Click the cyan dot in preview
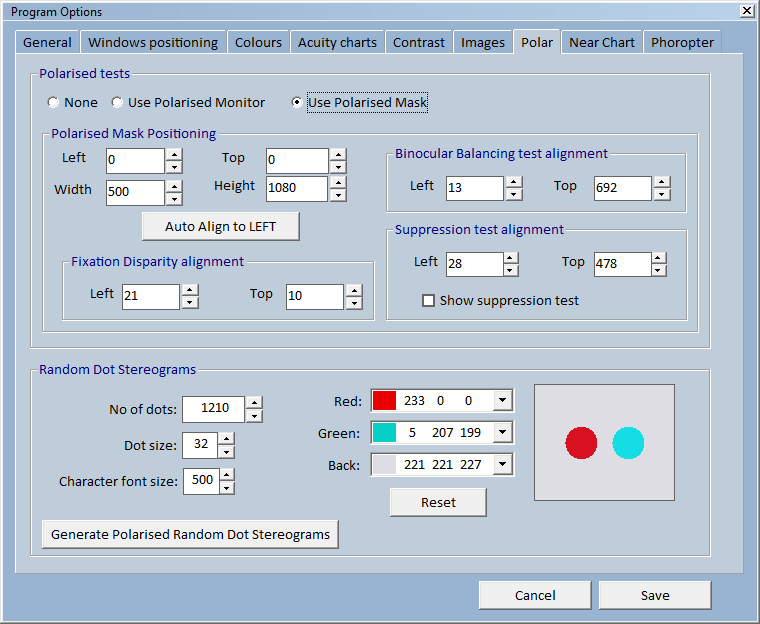This screenshot has height=624, width=760. point(628,443)
